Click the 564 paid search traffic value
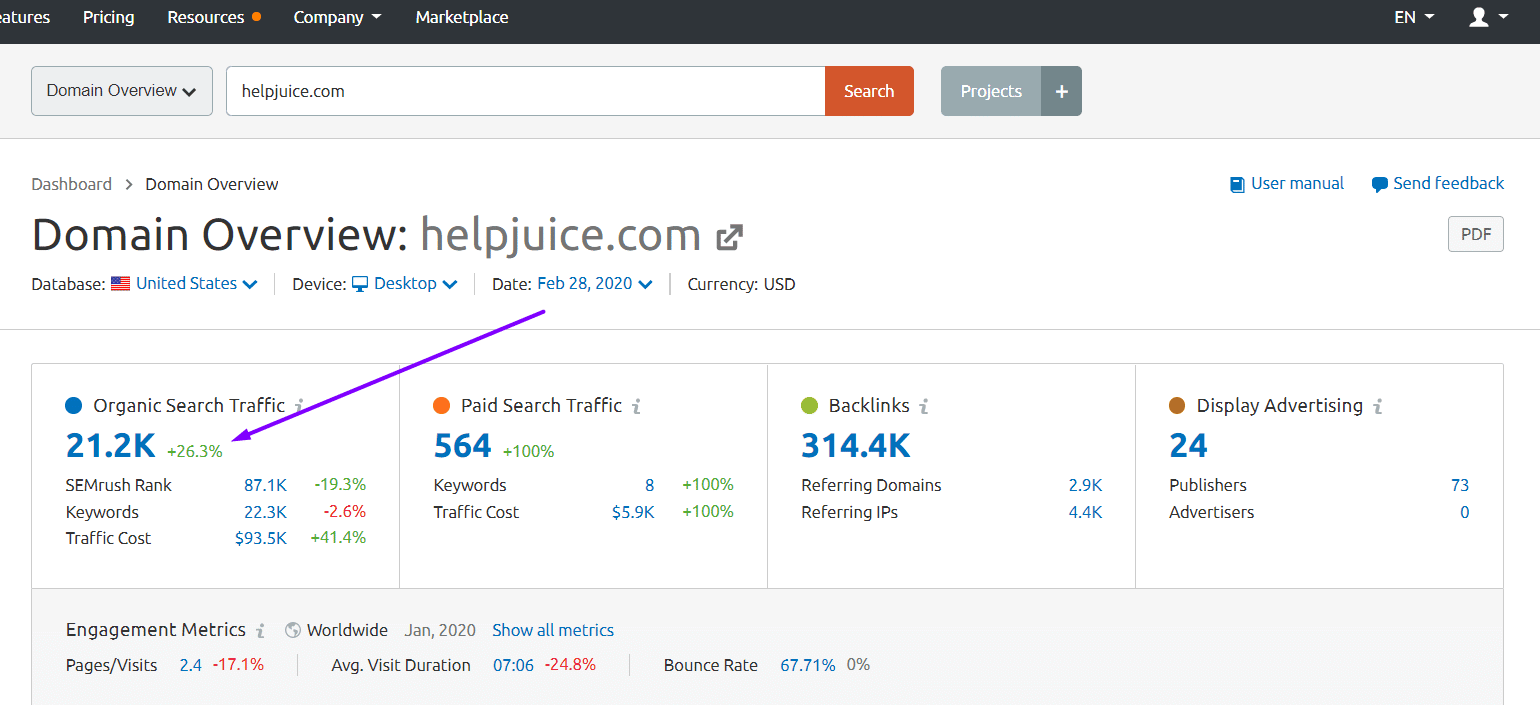1540x705 pixels. click(463, 445)
